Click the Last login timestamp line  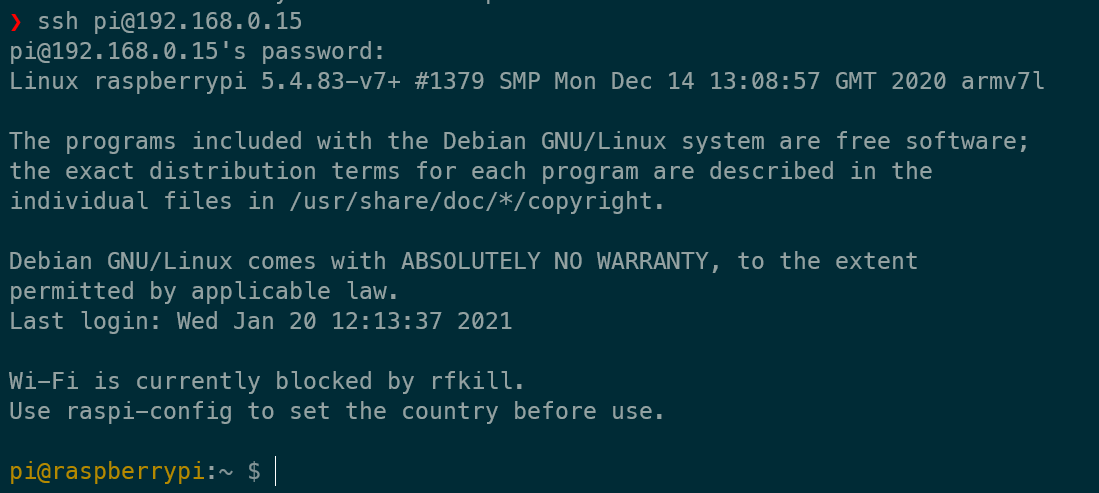(x=261, y=322)
